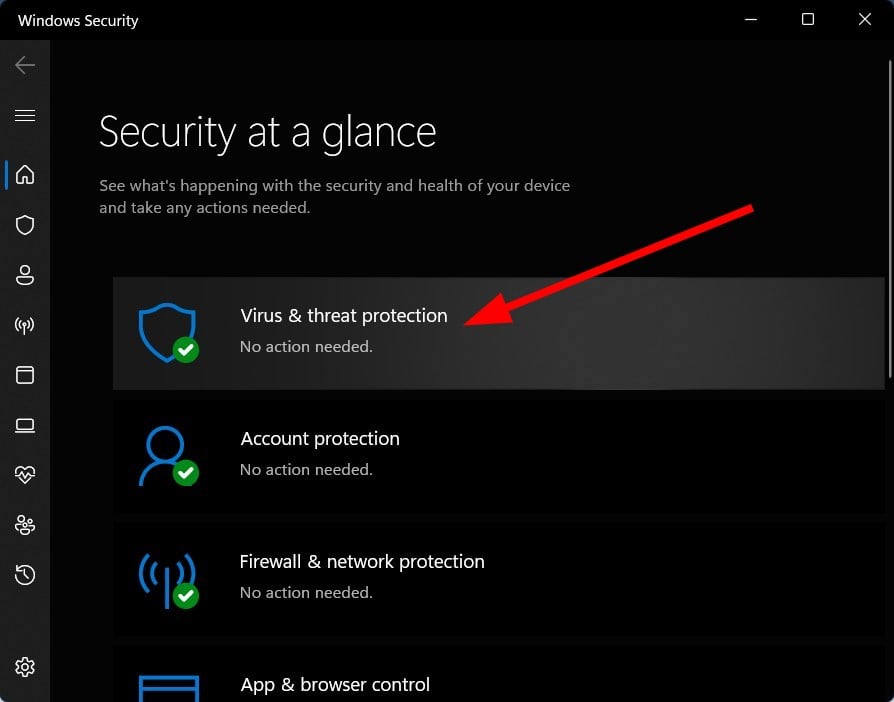Open Home in the sidebar

pos(25,175)
